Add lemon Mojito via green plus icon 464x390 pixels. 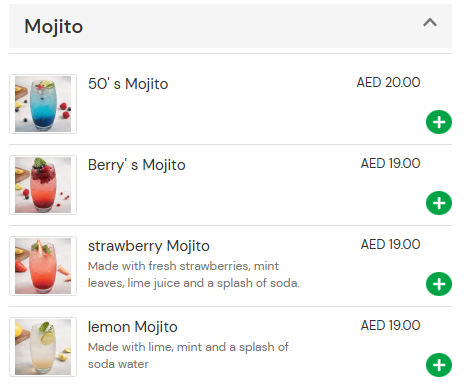[439, 365]
